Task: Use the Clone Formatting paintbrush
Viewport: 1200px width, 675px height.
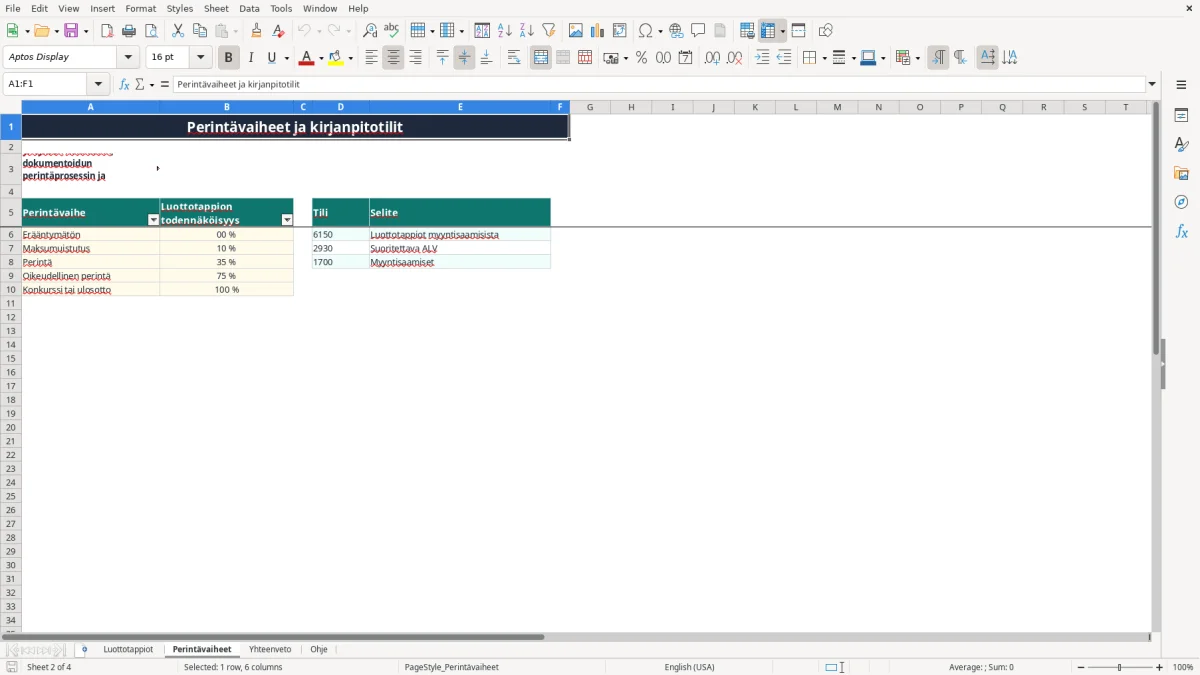Action: (256, 31)
